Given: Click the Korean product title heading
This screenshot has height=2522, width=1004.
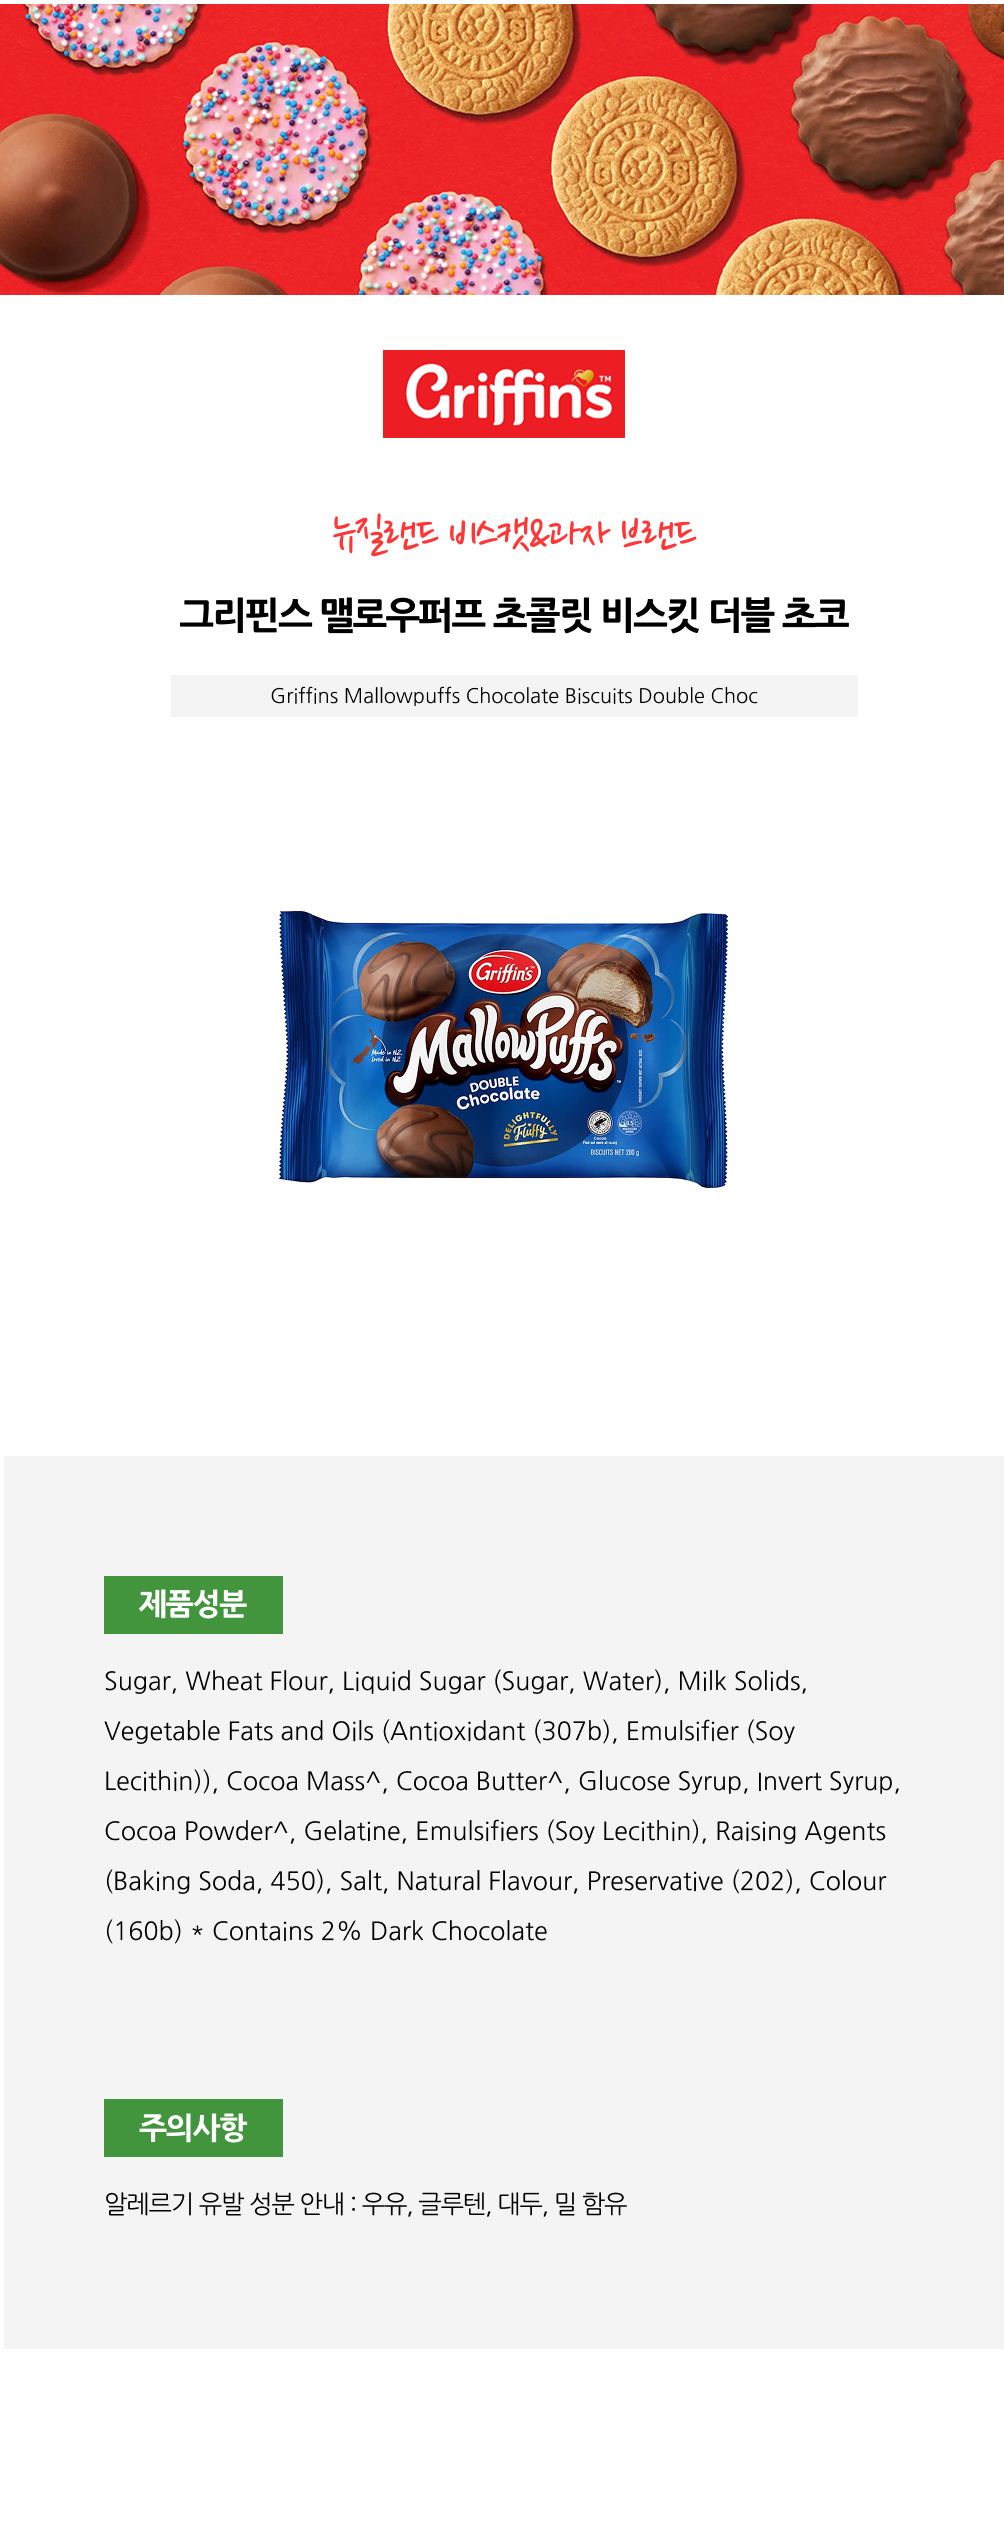Looking at the screenshot, I should coord(514,614).
